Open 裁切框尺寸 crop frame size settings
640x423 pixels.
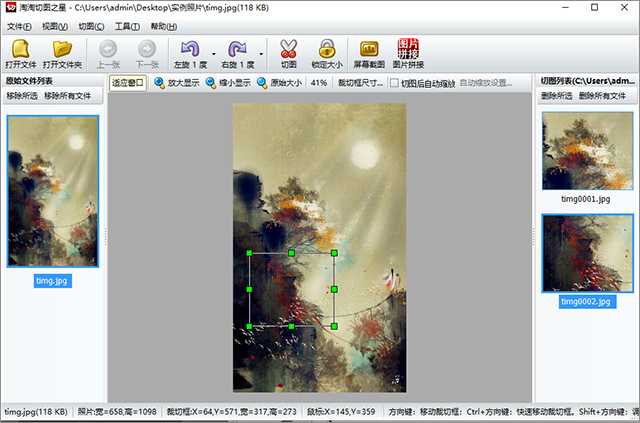360,83
